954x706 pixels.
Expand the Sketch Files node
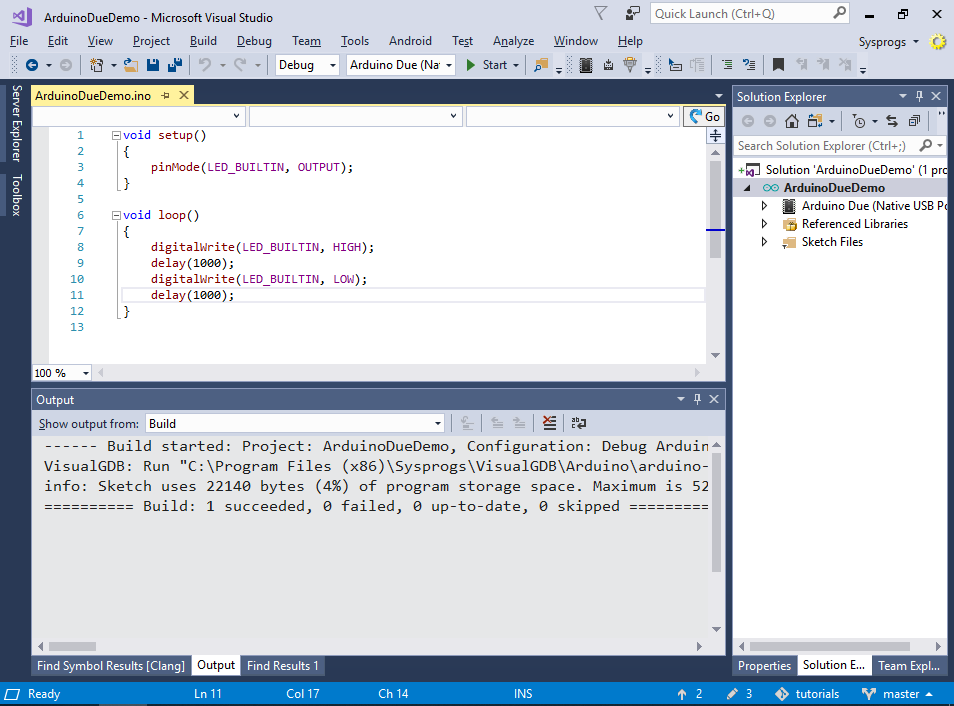pos(764,242)
